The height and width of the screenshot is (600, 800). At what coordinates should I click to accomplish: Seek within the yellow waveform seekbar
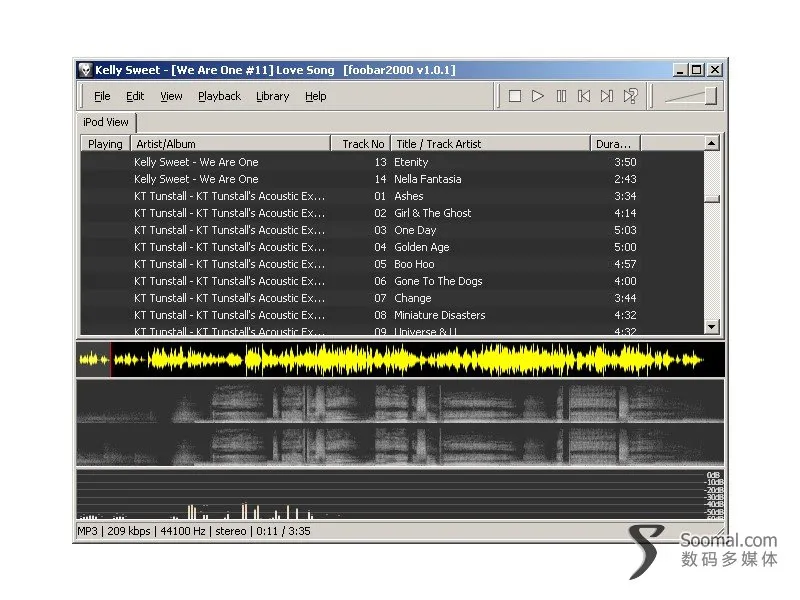tap(401, 360)
